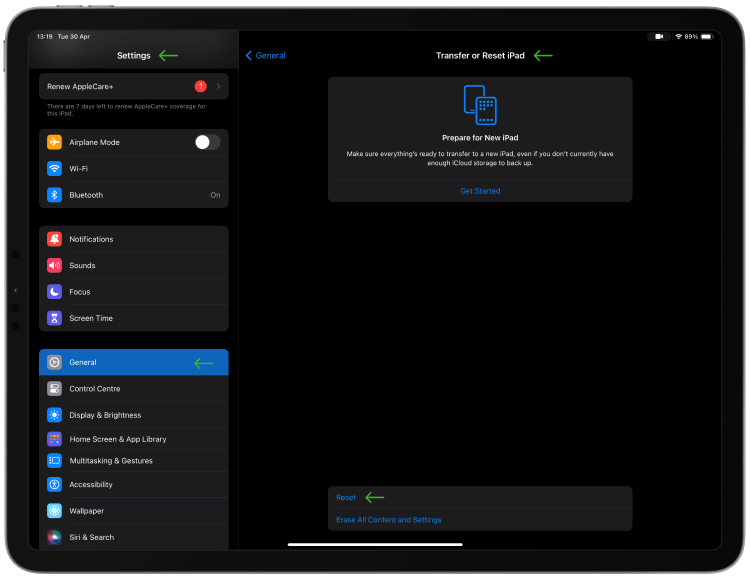Tap the Multitasking & Gestures icon
The height and width of the screenshot is (581, 750).
coord(54,460)
